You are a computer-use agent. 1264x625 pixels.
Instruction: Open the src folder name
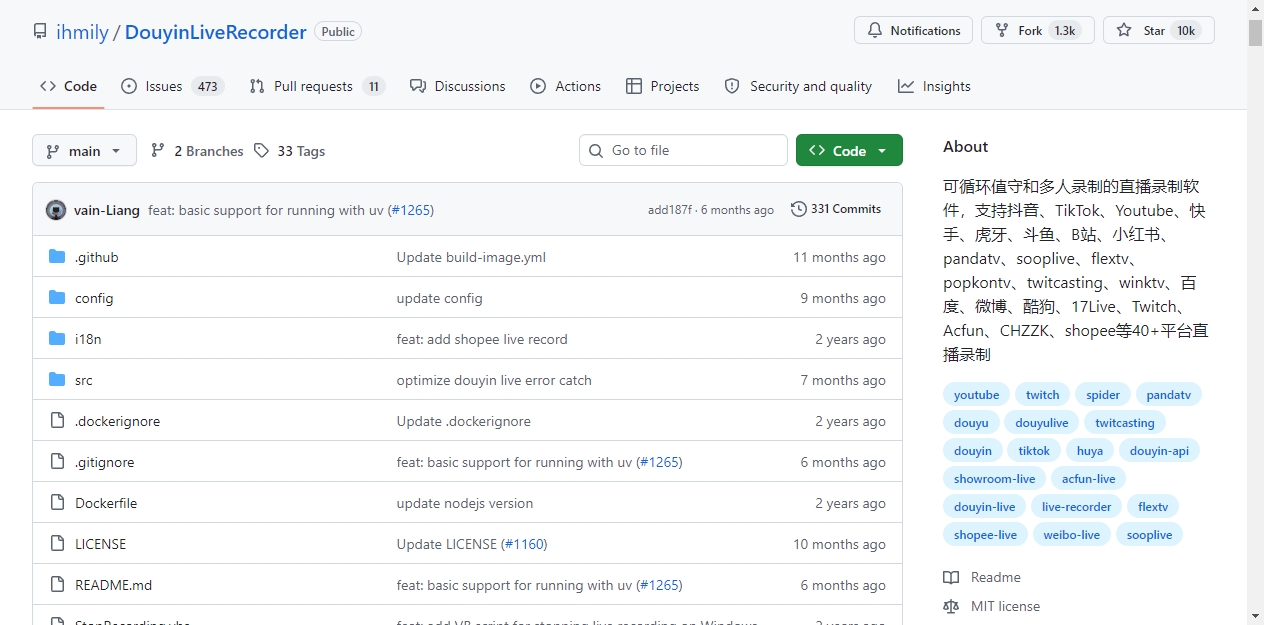point(84,380)
